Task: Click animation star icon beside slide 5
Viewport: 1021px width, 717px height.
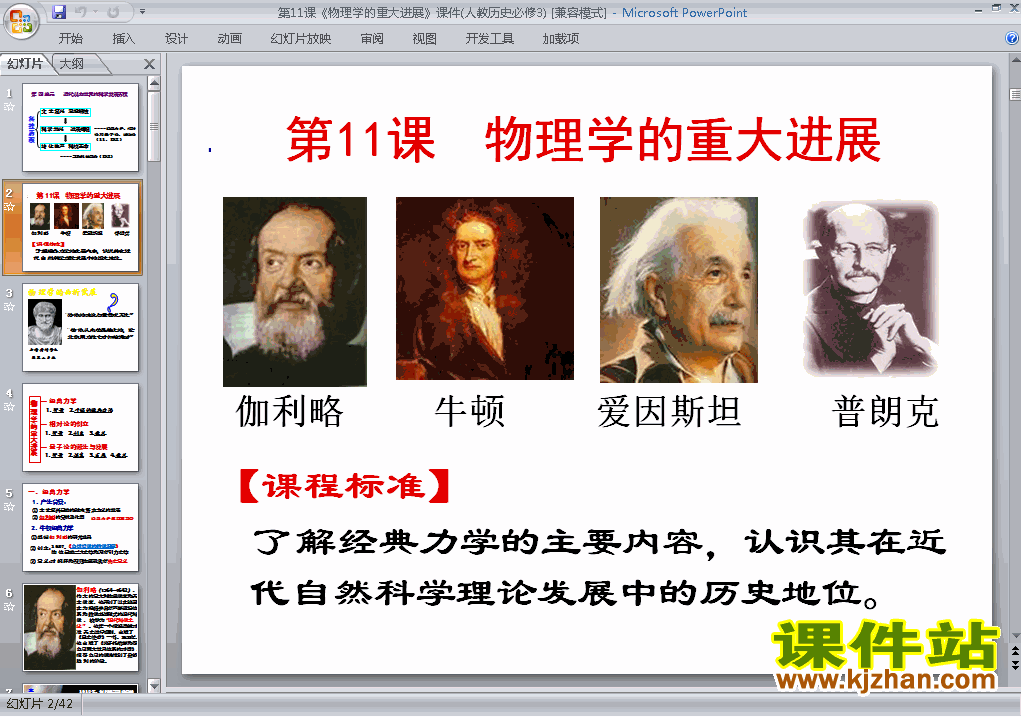Action: pyautogui.click(x=9, y=507)
